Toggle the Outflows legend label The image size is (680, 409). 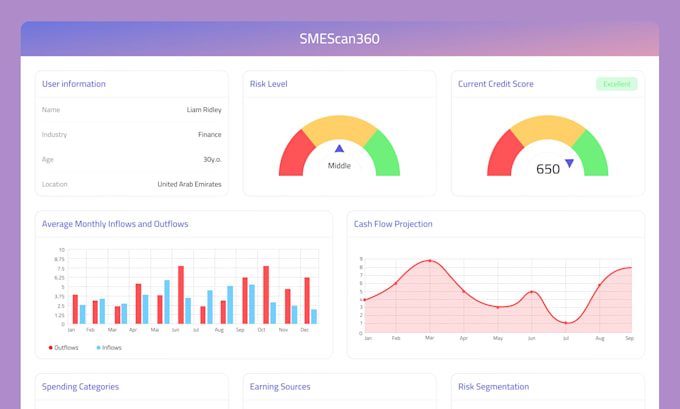click(x=66, y=347)
